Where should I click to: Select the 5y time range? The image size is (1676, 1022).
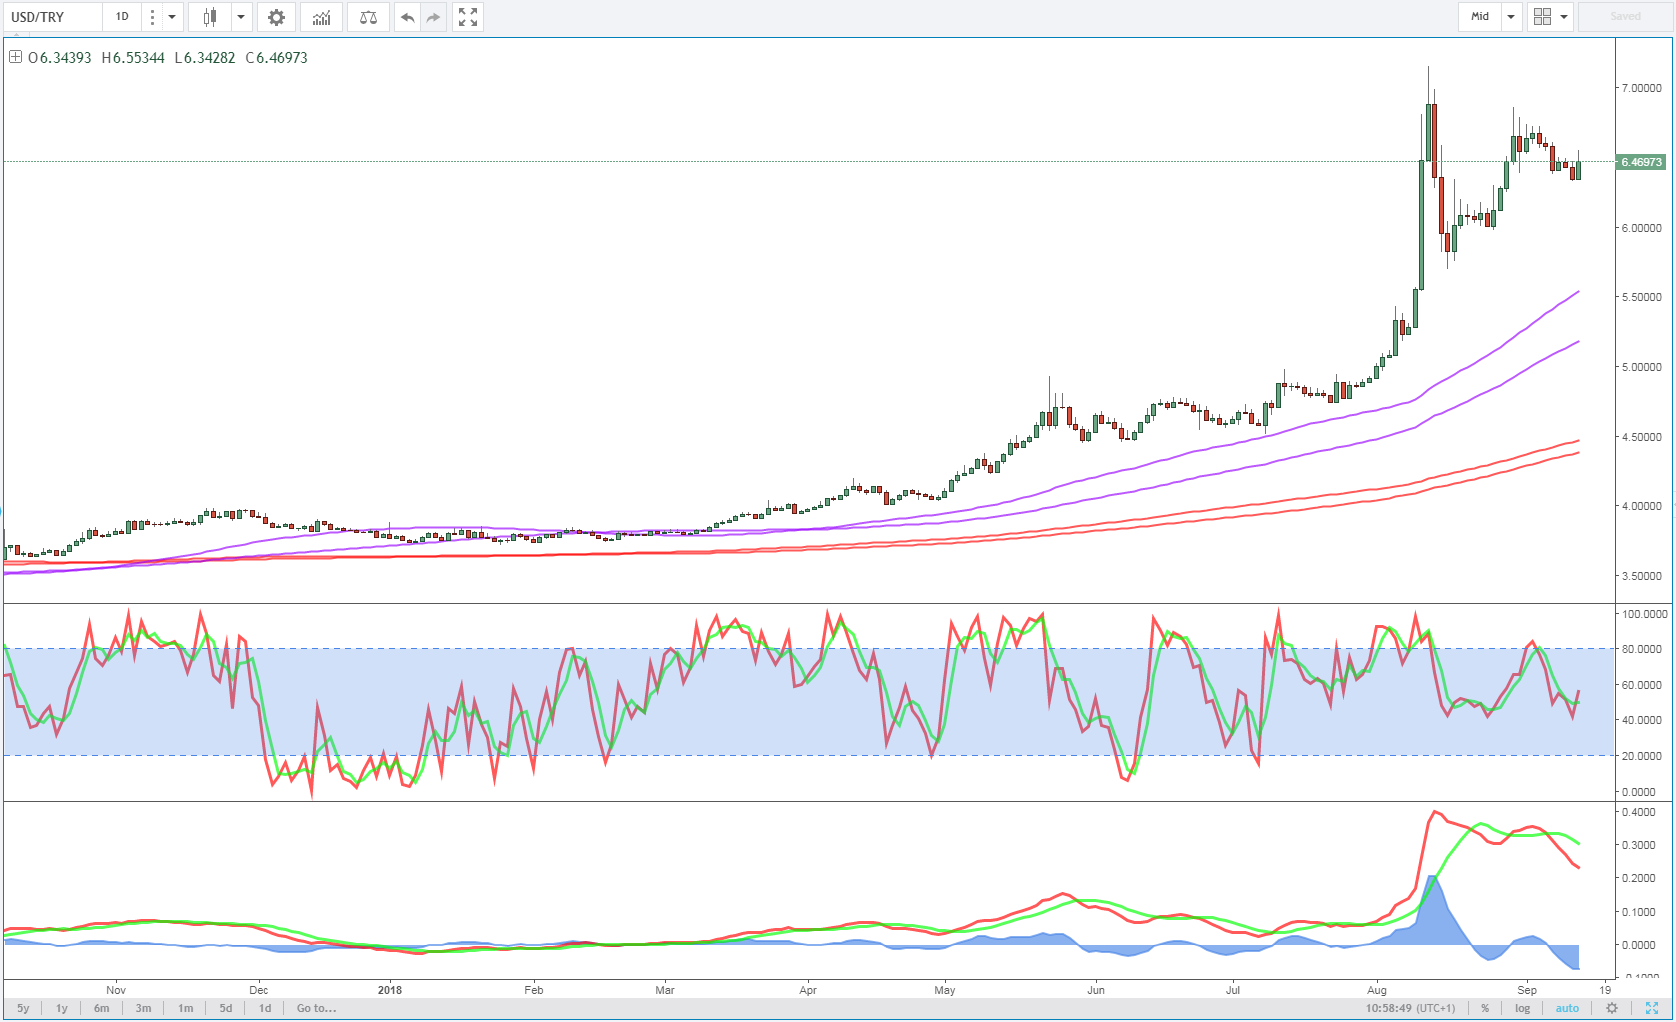click(x=23, y=1008)
